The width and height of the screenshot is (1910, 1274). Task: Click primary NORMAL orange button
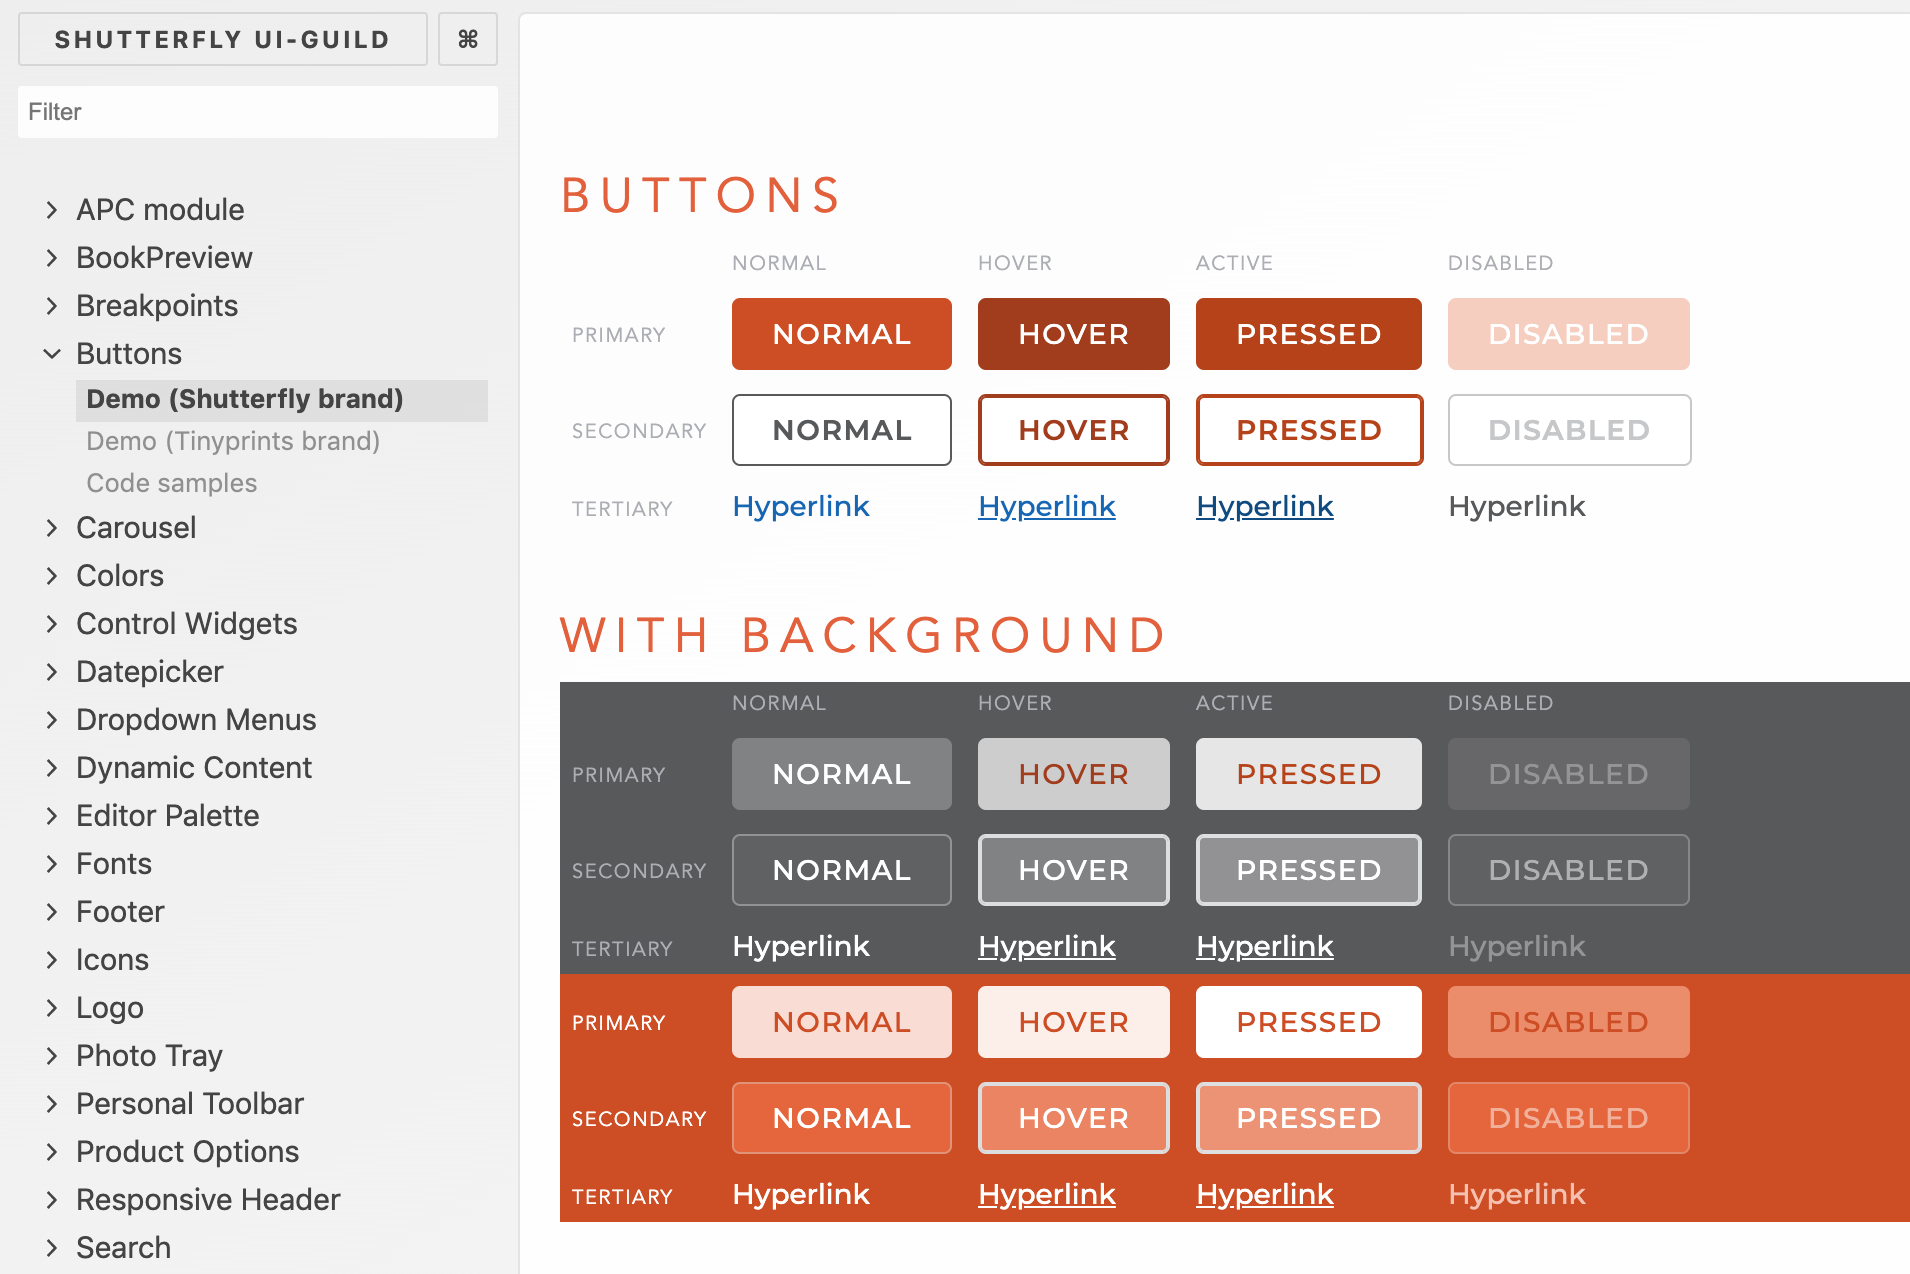[842, 334]
